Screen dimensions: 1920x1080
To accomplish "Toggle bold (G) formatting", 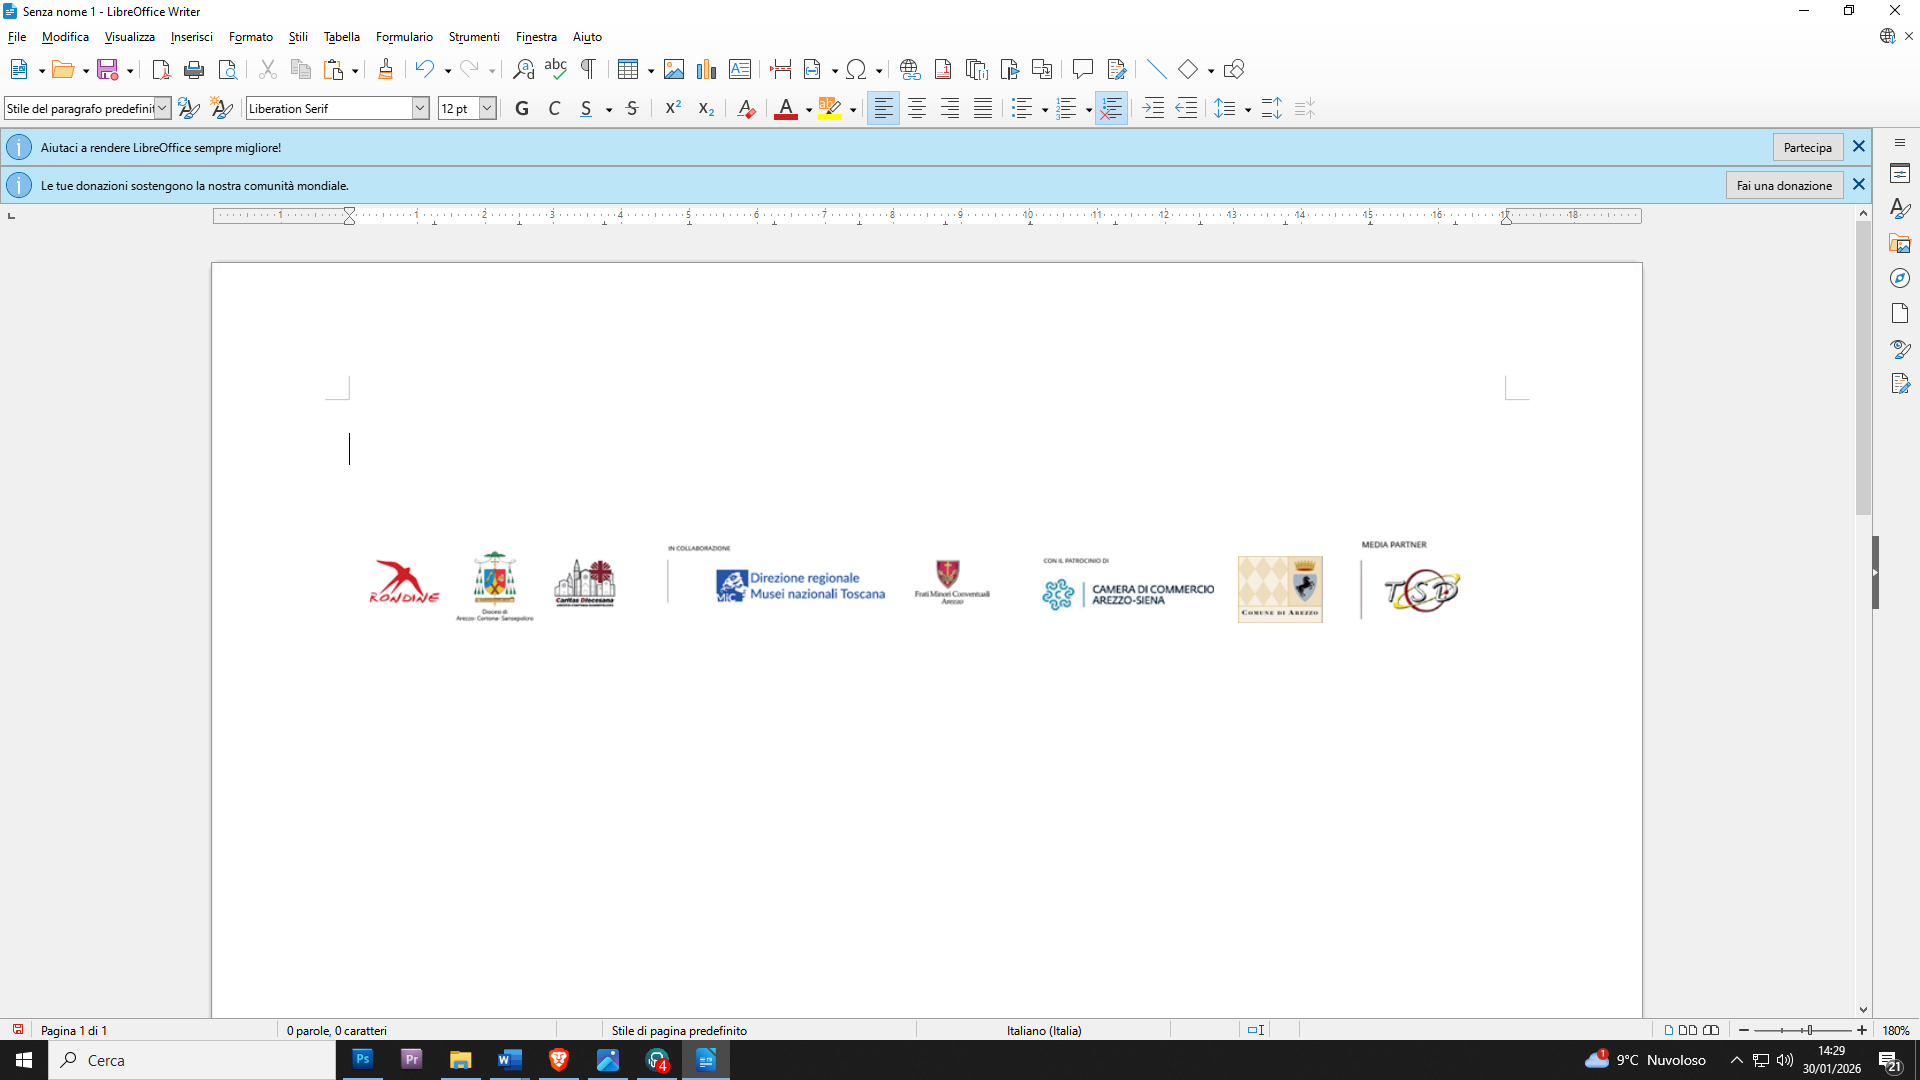I will click(521, 109).
